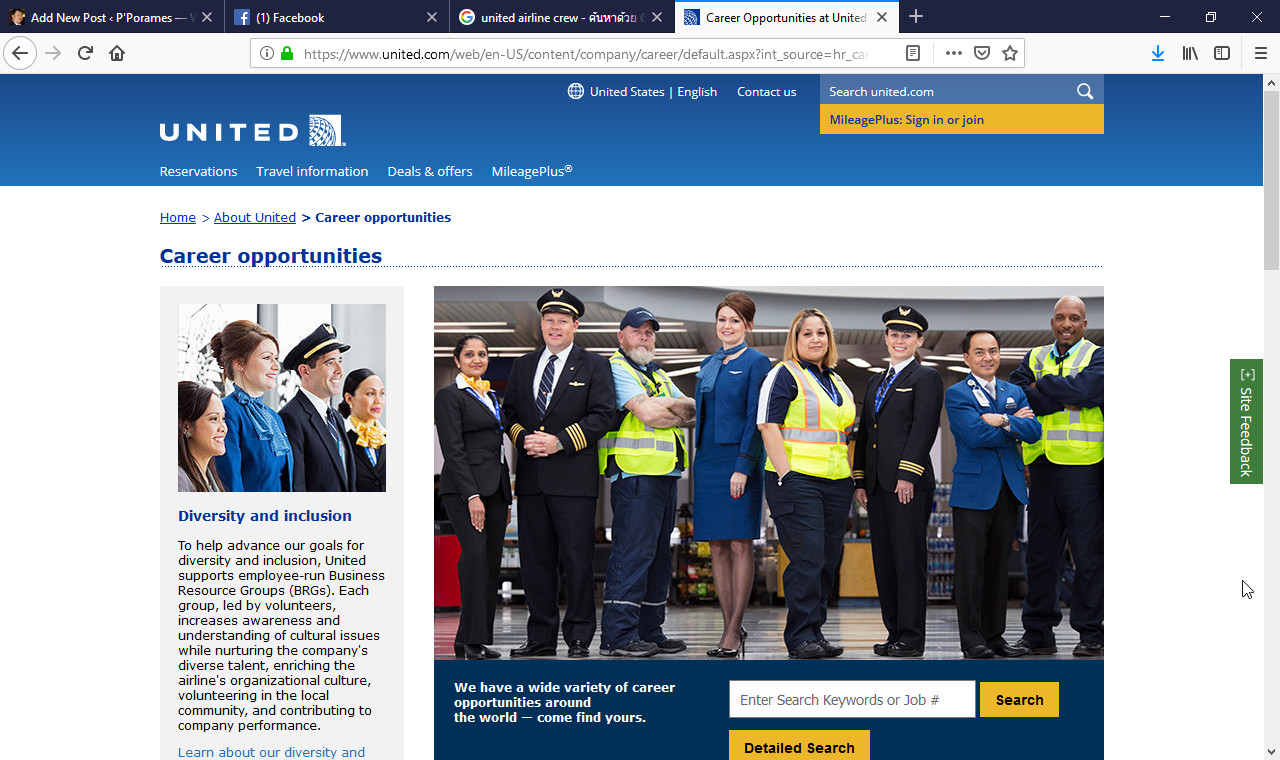Click the Home breadcrumb link

pyautogui.click(x=178, y=217)
